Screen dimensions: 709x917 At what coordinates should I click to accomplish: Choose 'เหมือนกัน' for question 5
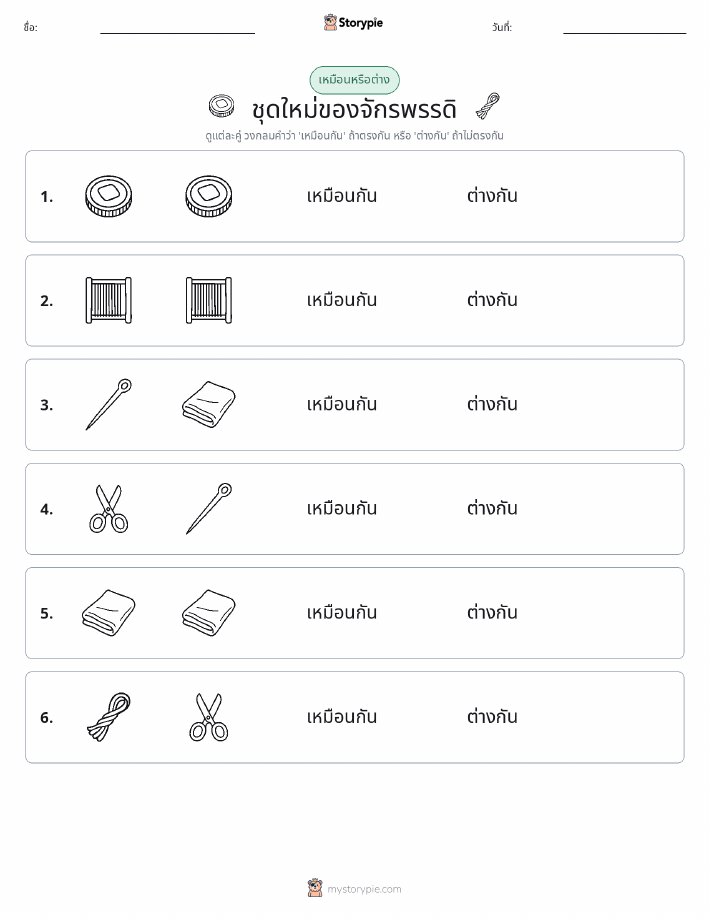[x=342, y=613]
